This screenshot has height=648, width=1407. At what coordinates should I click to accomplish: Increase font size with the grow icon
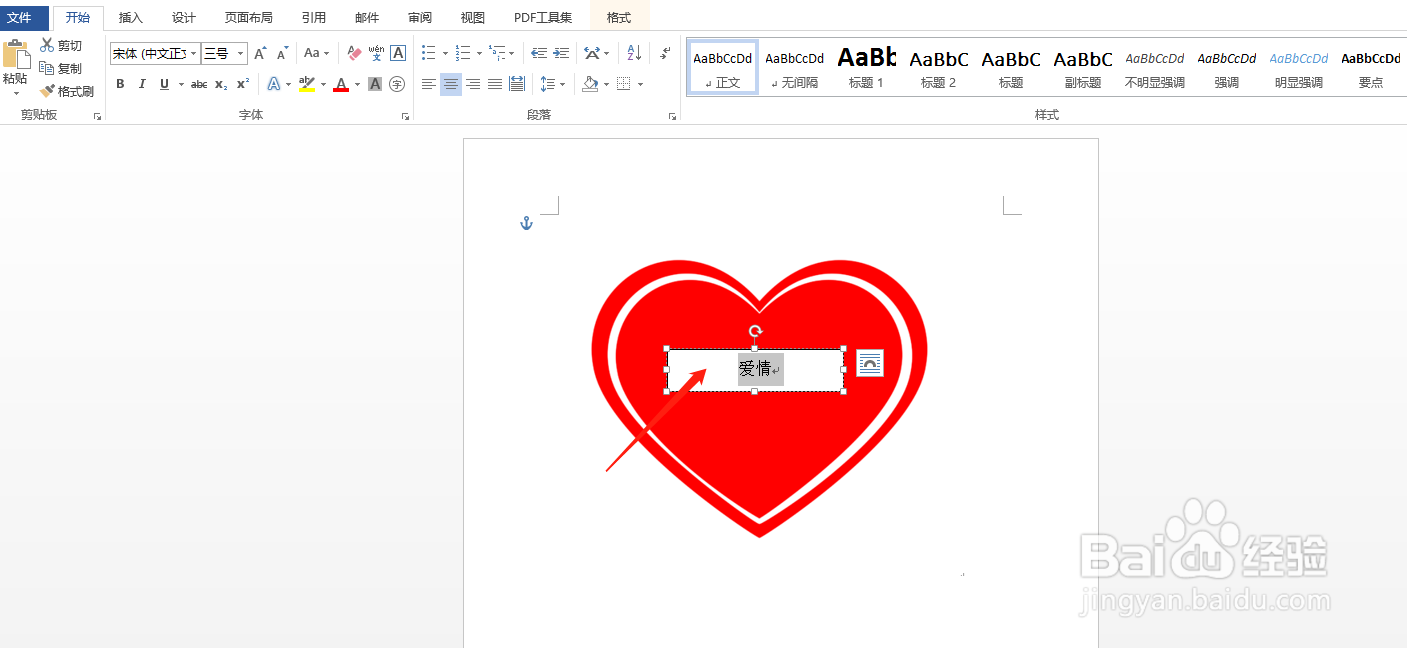pos(260,53)
